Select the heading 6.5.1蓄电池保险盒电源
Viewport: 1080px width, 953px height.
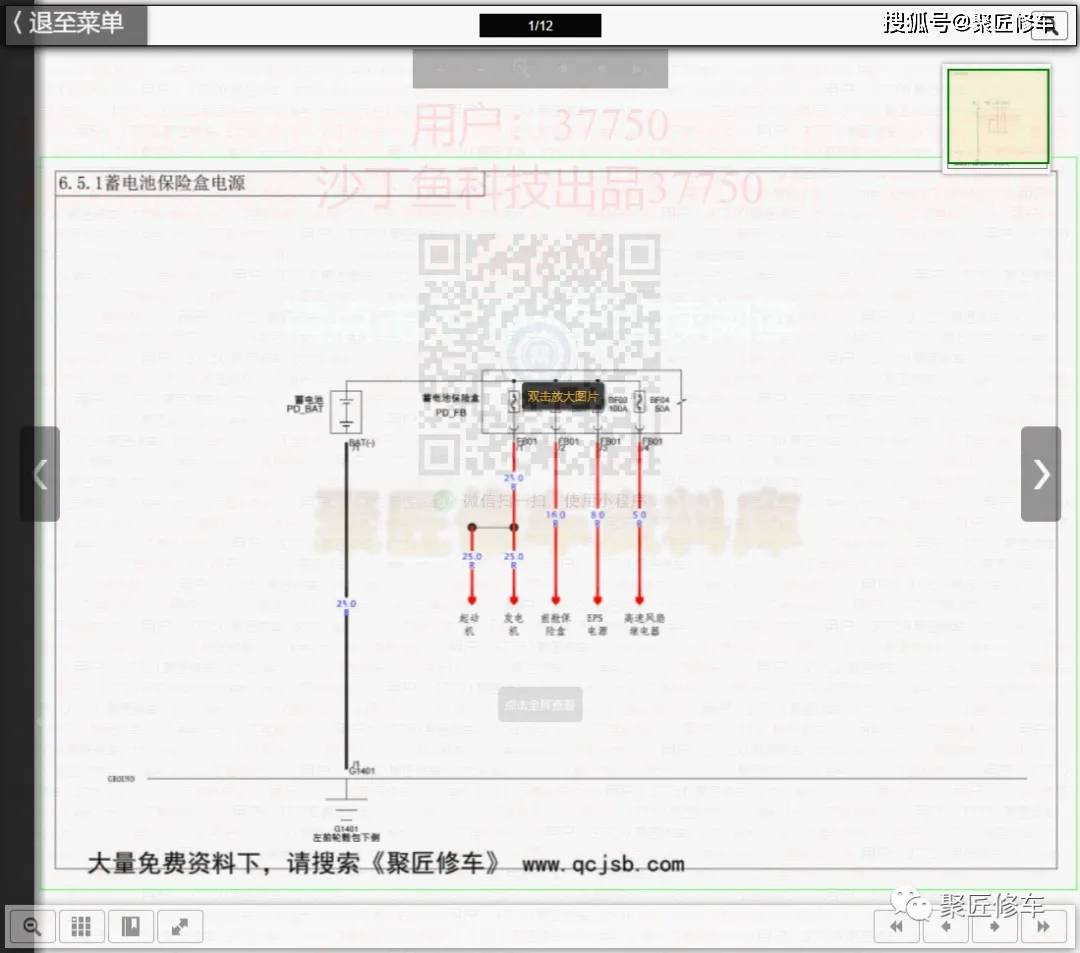152,183
